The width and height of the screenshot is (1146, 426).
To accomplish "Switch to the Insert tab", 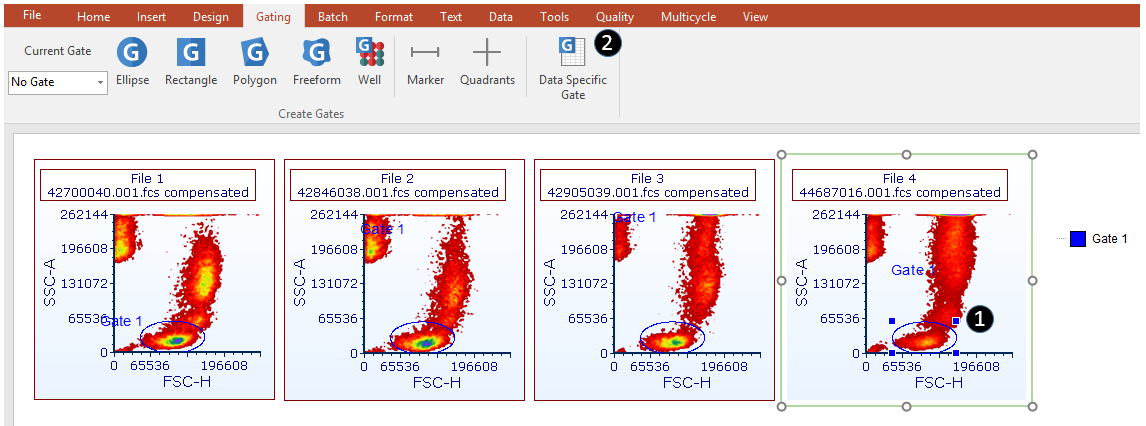I will pyautogui.click(x=151, y=17).
